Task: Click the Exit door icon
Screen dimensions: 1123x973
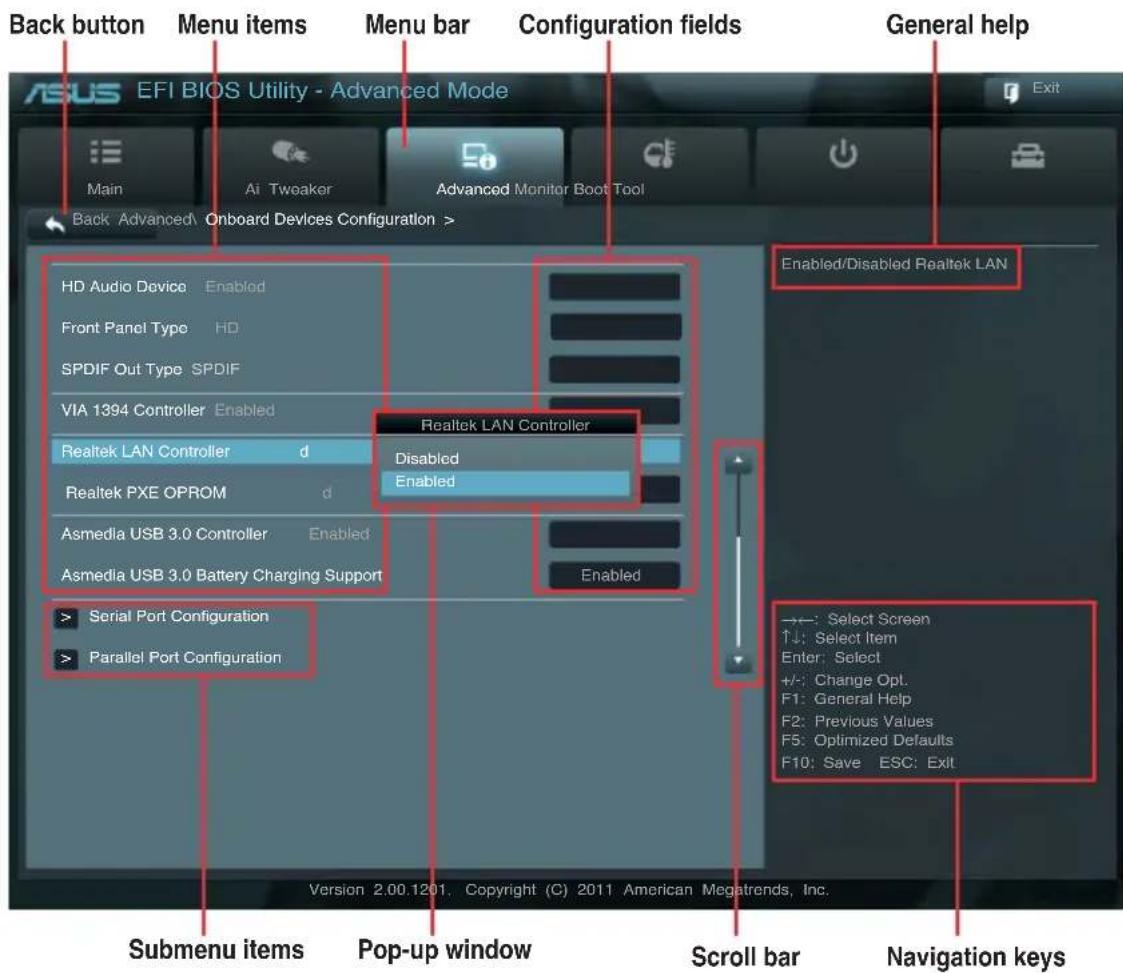Action: pyautogui.click(x=1011, y=92)
